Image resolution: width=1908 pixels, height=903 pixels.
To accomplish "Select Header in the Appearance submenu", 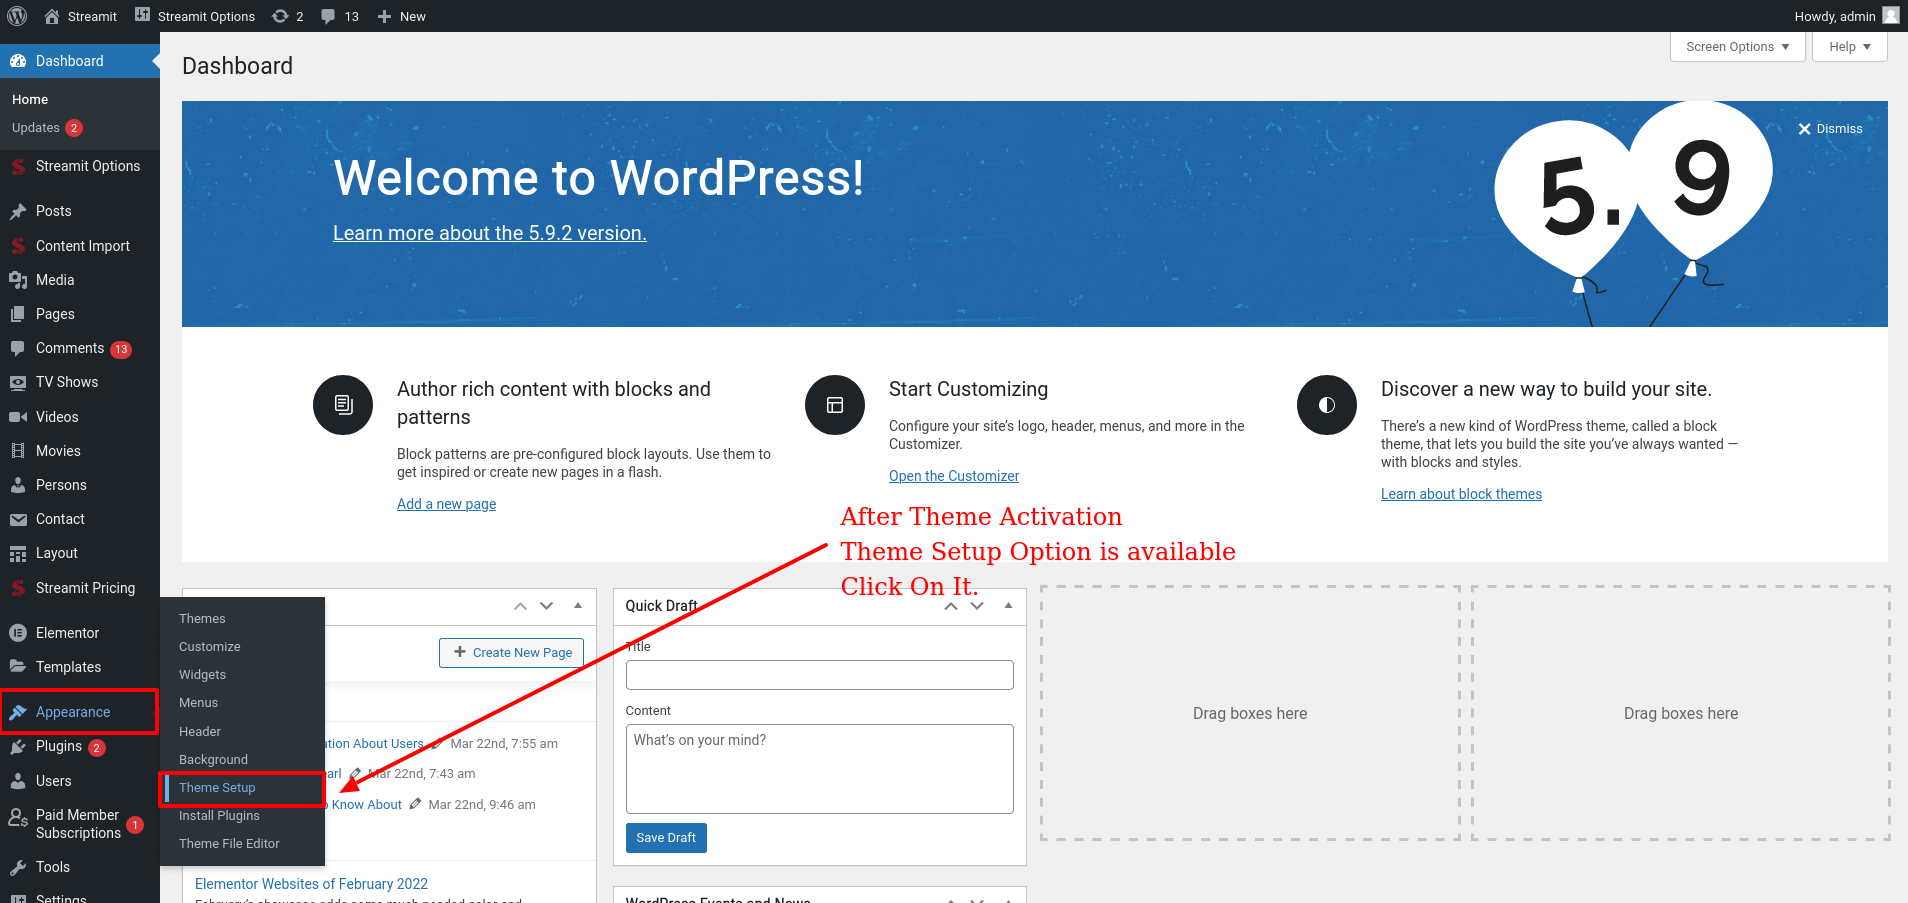I will coord(242,732).
